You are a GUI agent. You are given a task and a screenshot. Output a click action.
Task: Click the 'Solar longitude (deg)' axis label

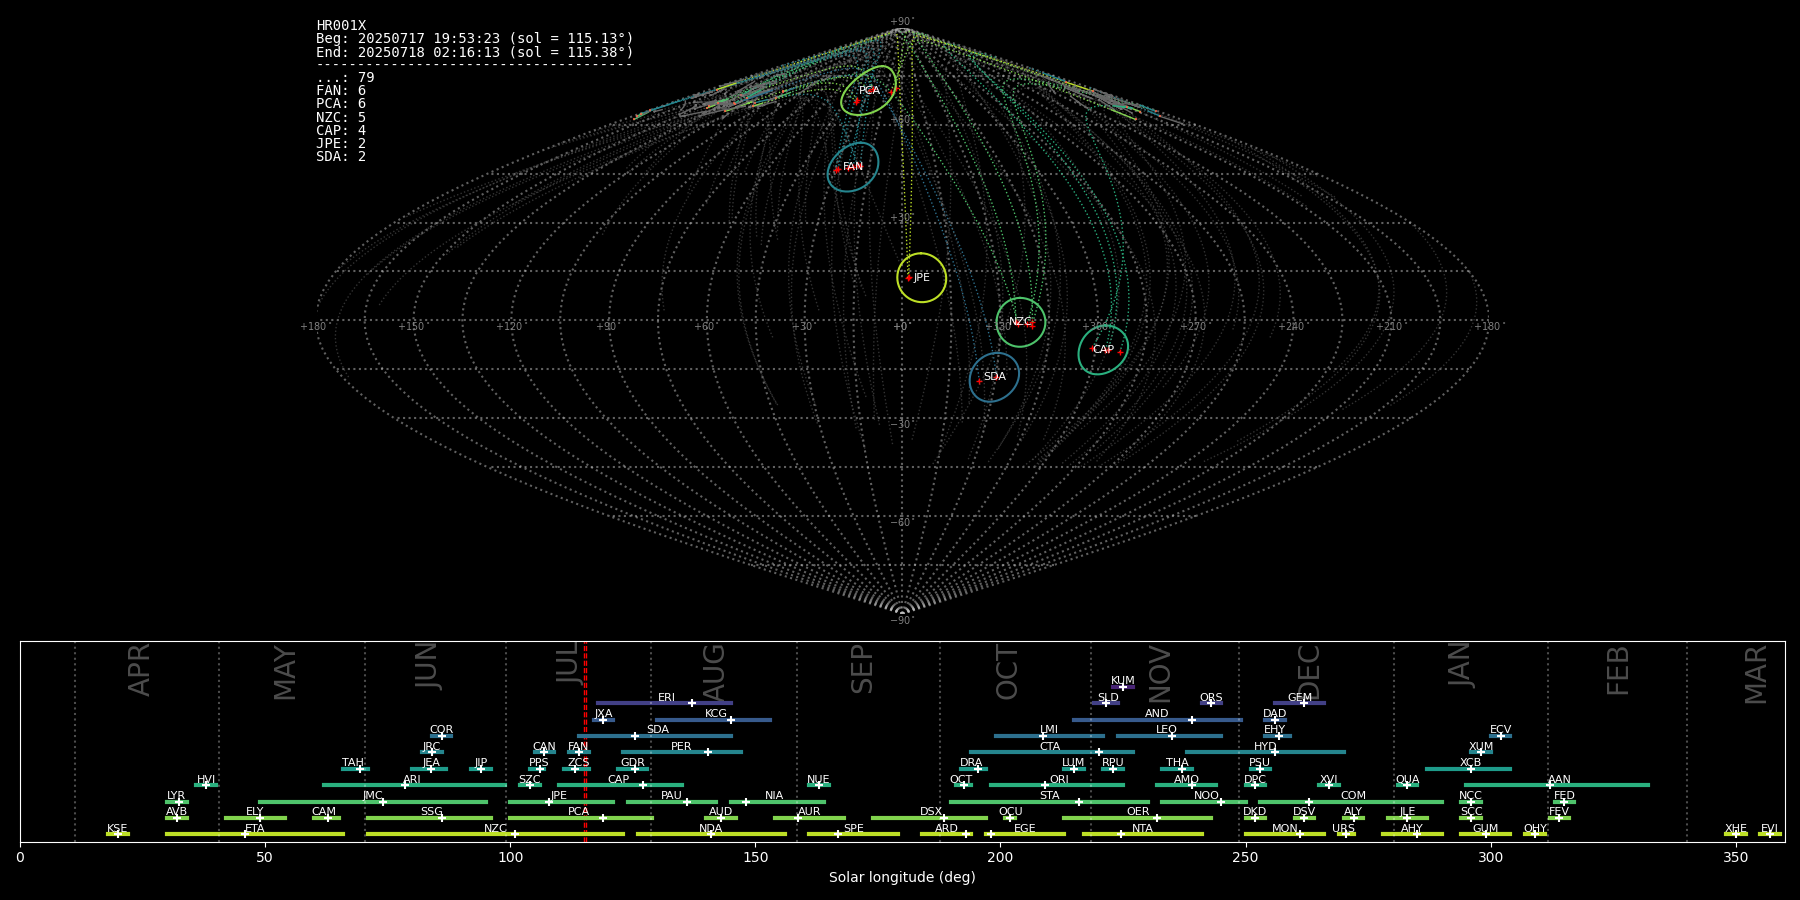902,877
